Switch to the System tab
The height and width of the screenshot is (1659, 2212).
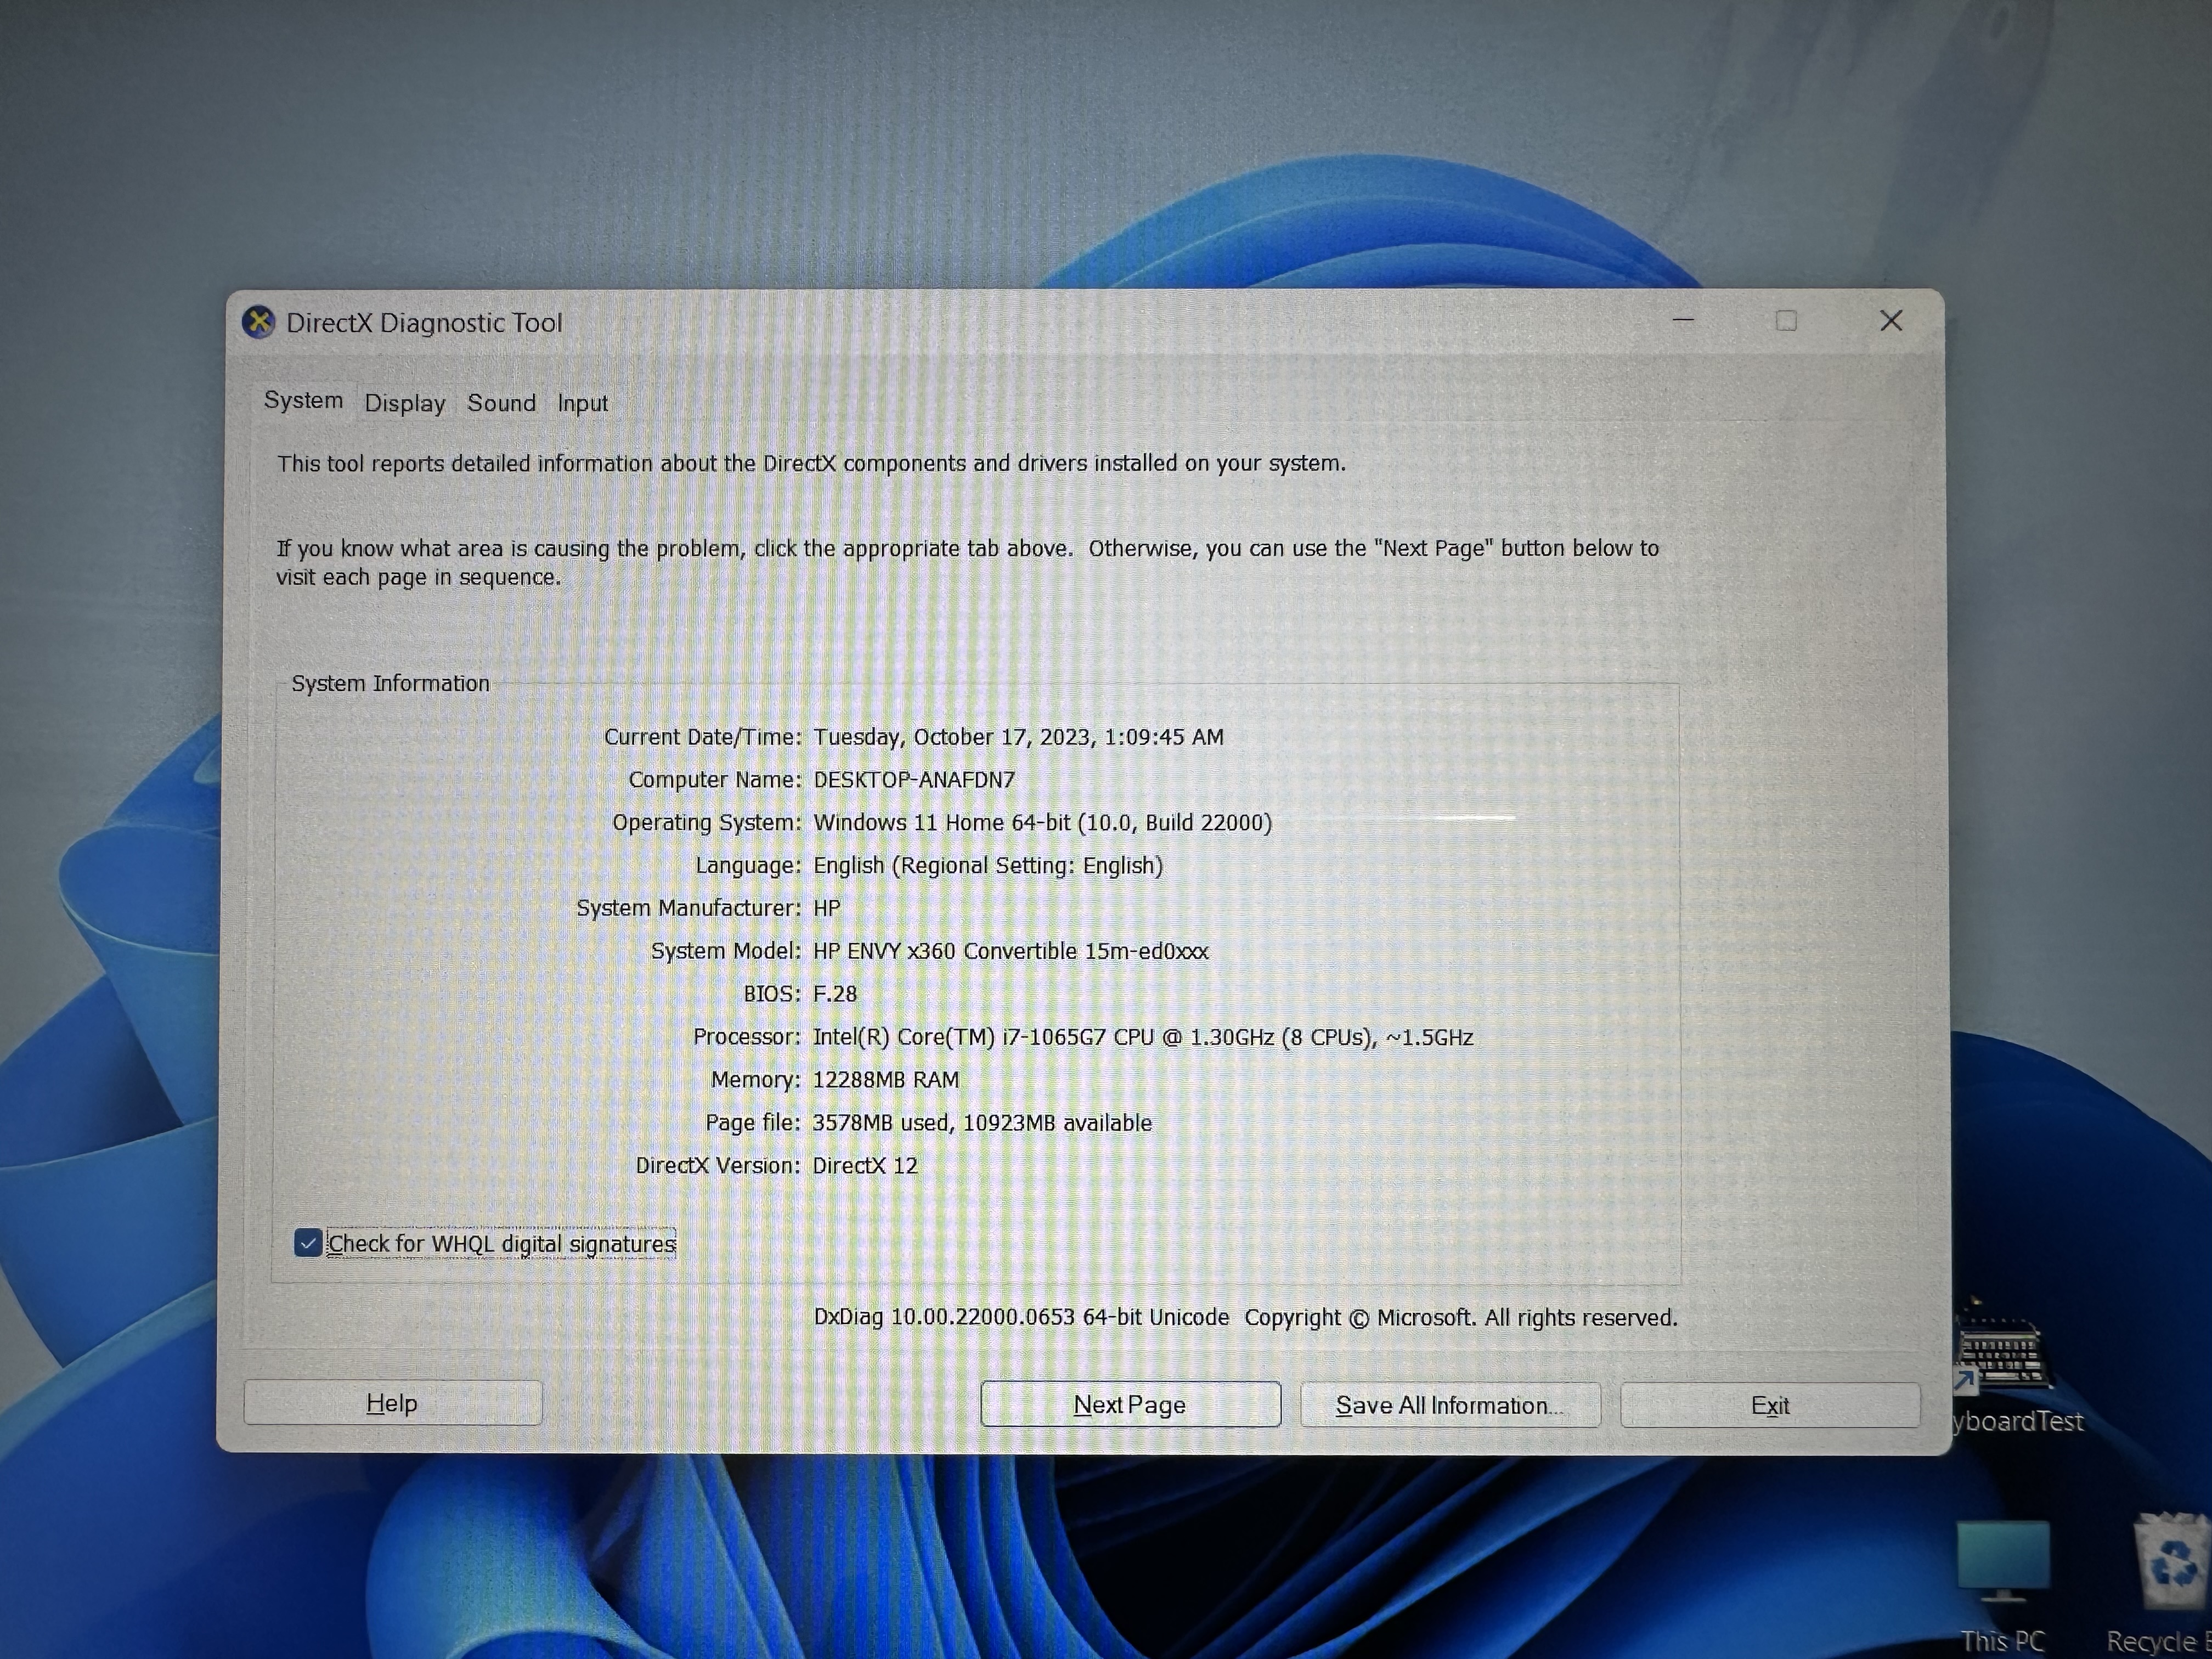pyautogui.click(x=303, y=401)
